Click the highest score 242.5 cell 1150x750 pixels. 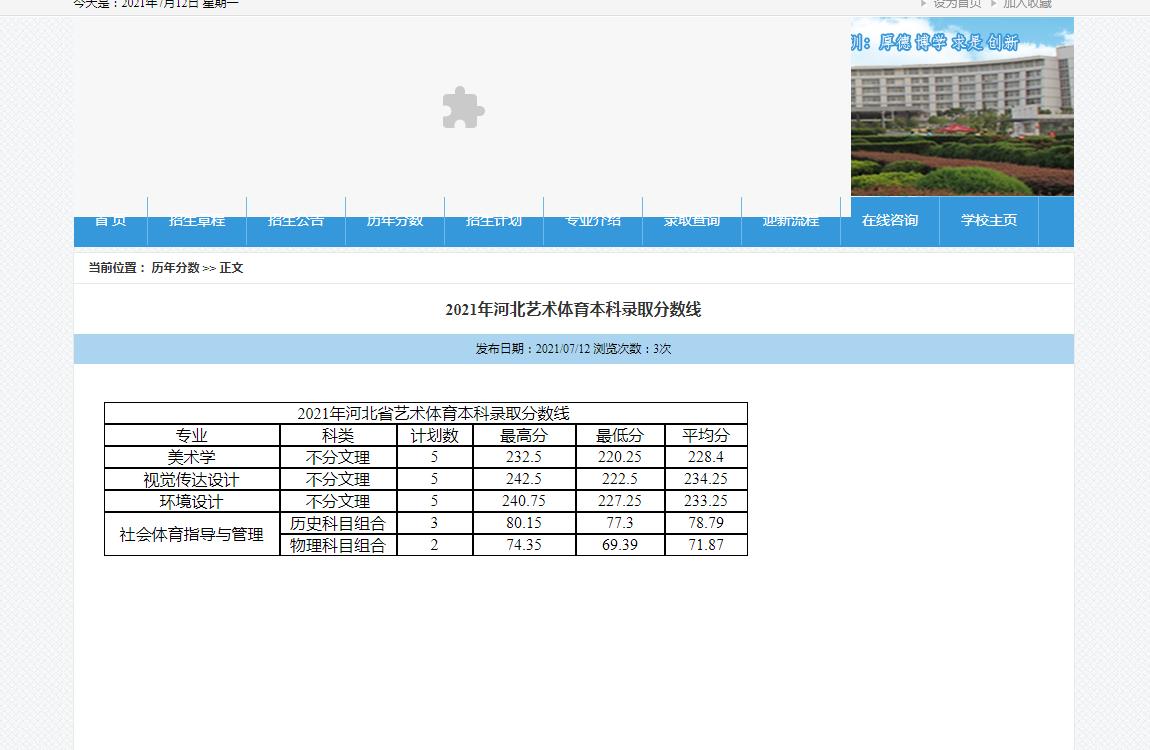point(524,479)
